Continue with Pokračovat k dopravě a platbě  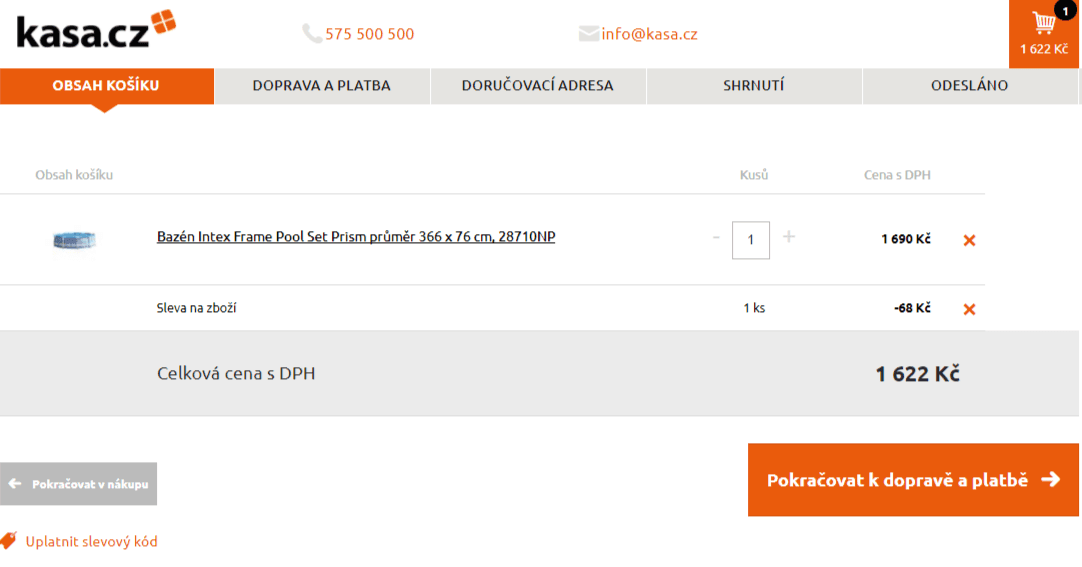pos(913,480)
